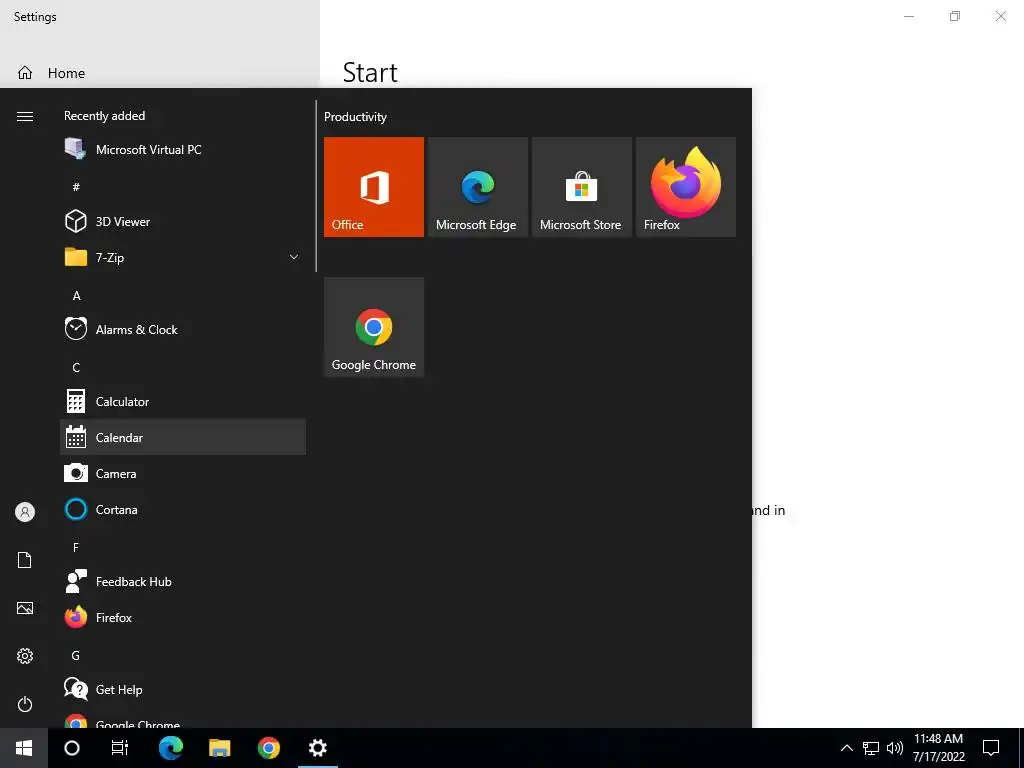1024x768 pixels.
Task: Open the volume tray icon
Action: (895, 748)
